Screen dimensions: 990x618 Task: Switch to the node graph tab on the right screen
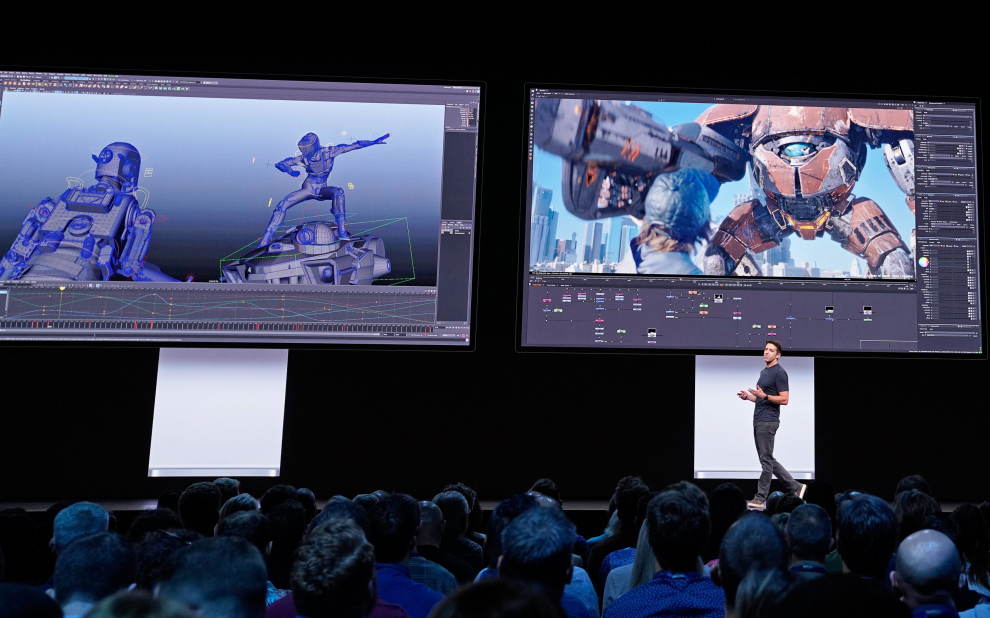[x=563, y=287]
